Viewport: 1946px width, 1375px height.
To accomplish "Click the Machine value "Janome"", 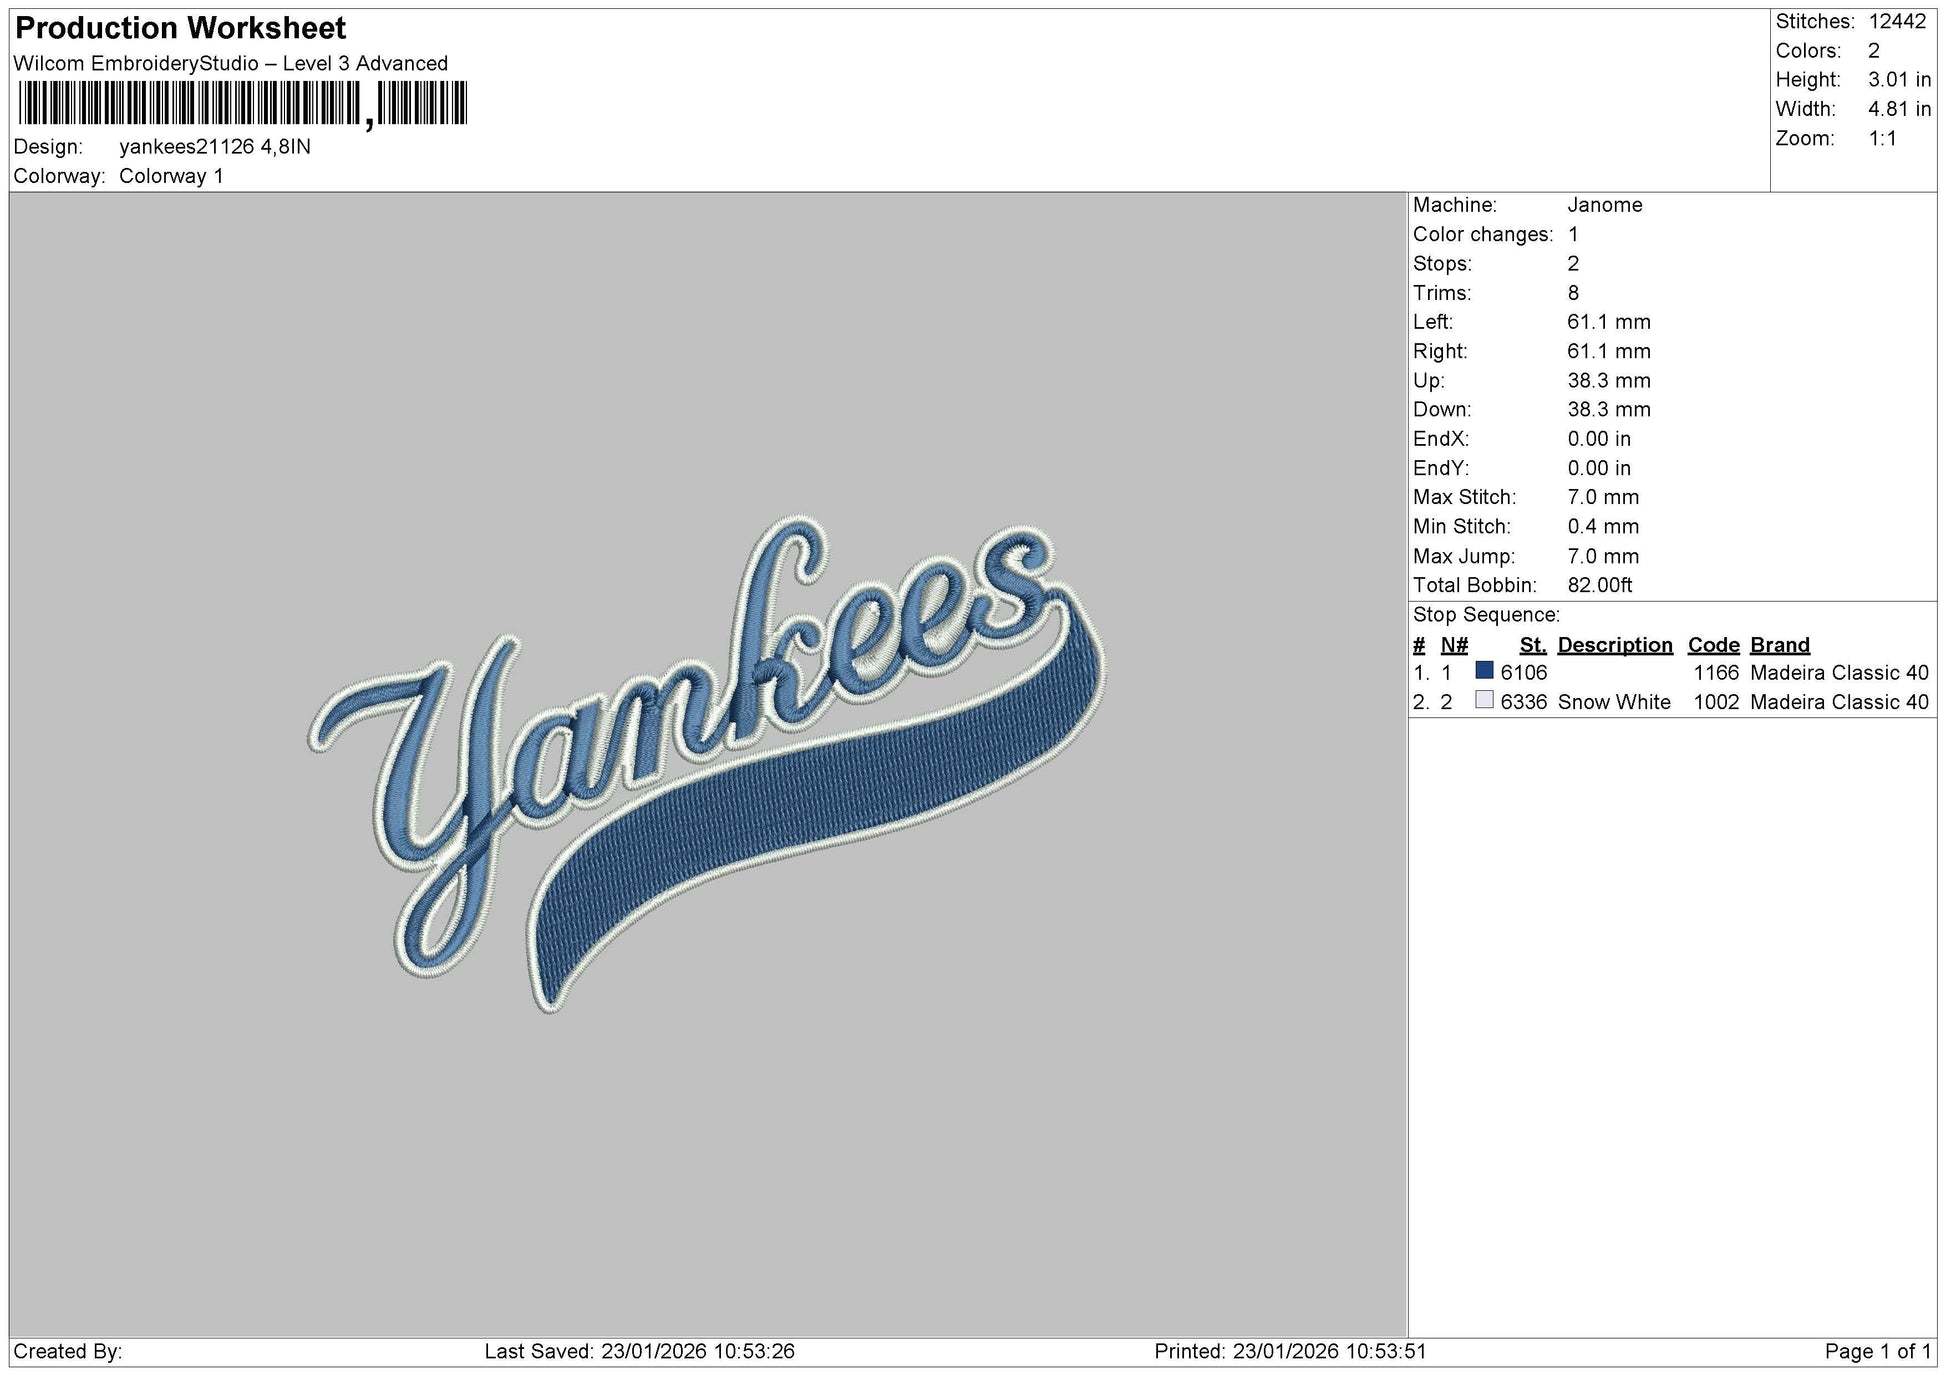I will point(1604,205).
